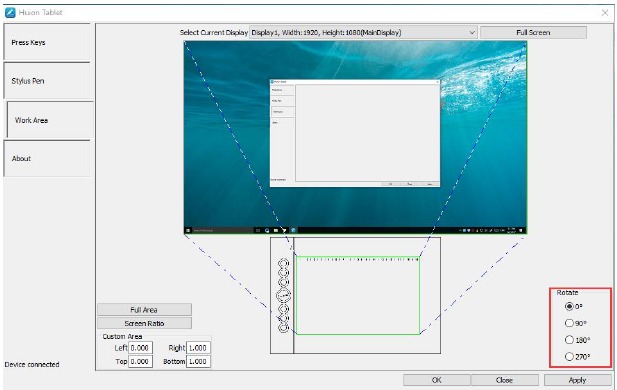Screen dimensions: 617x390
Task: Click the green work area rectangle on tablet
Action: coord(358,296)
